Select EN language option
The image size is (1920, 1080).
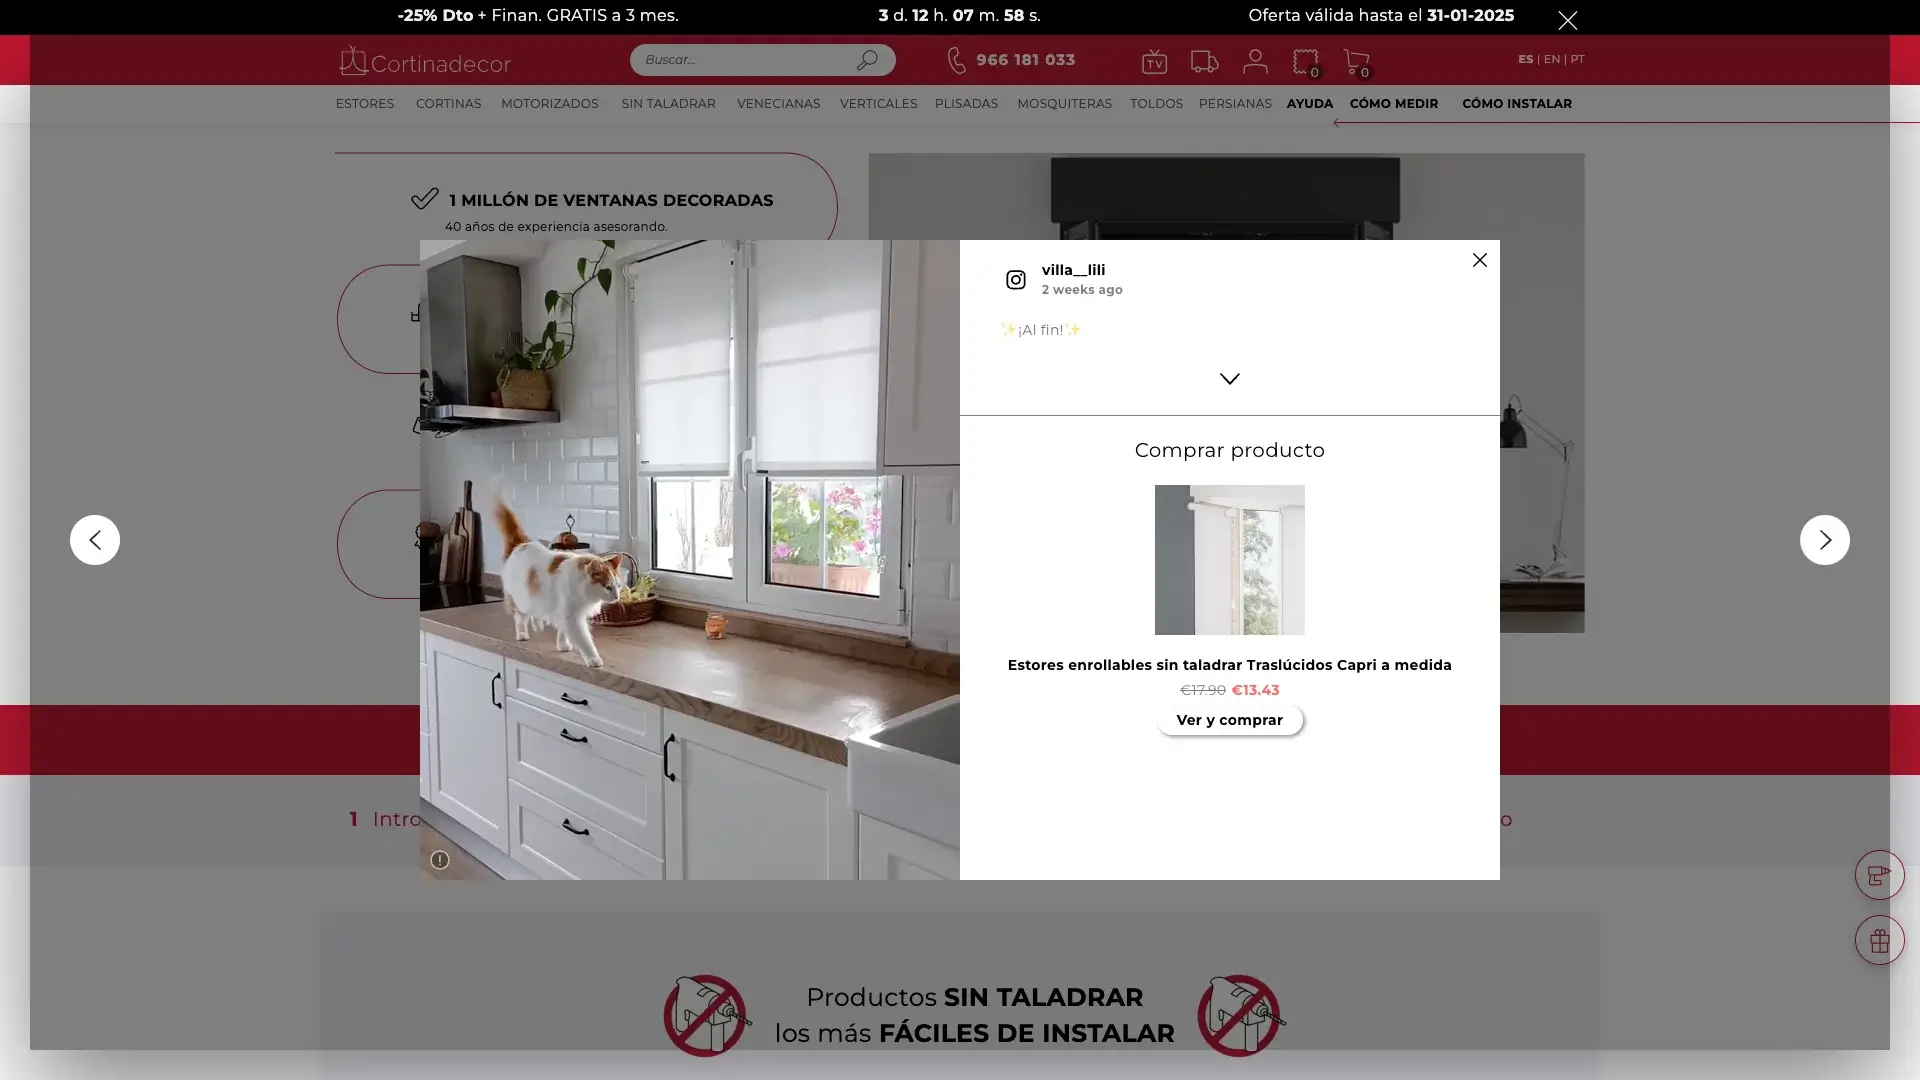pos(1552,59)
